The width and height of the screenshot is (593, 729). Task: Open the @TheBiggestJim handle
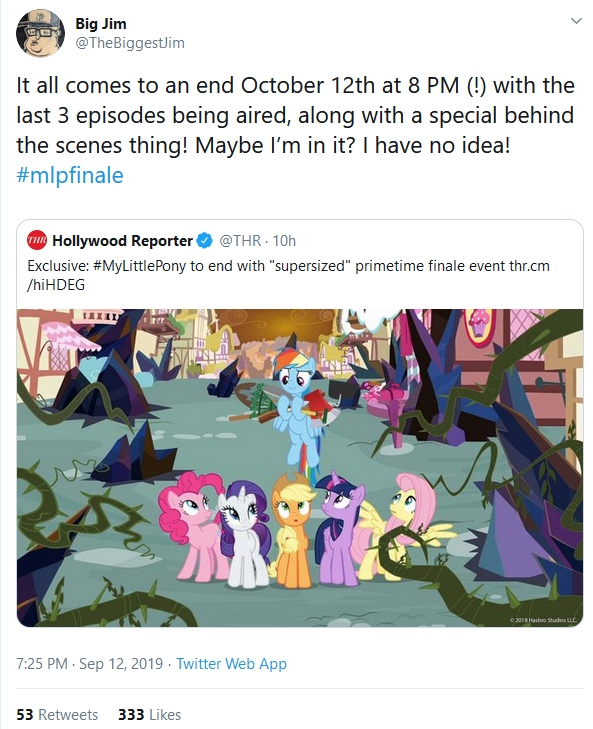pos(130,43)
